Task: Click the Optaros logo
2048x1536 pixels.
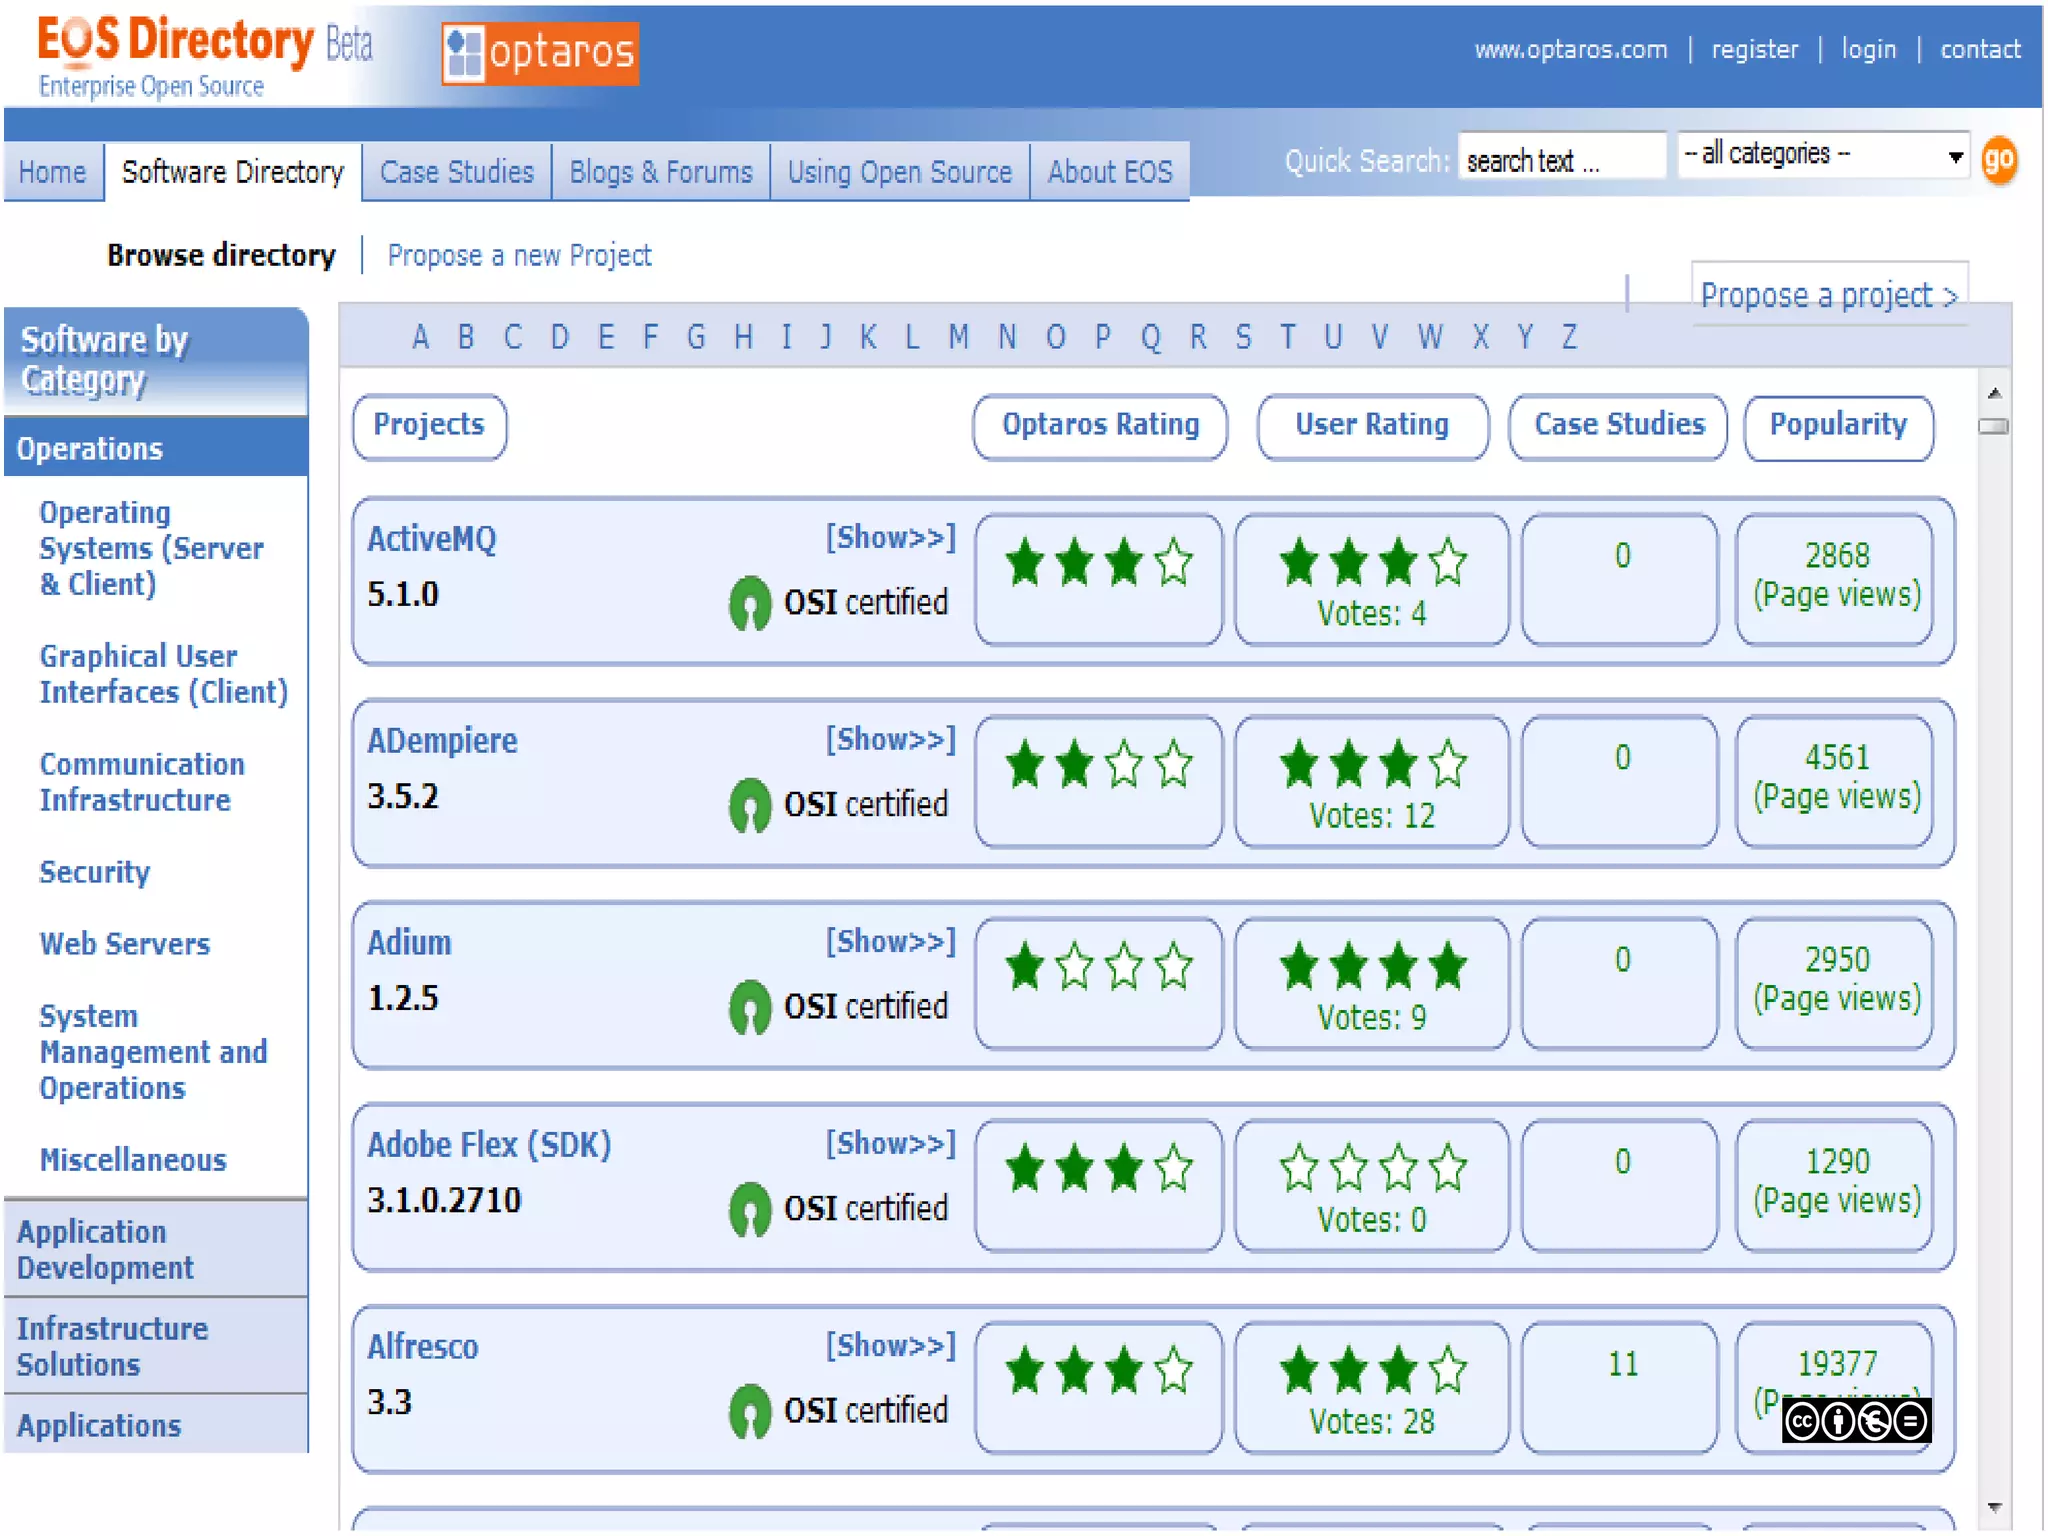Action: click(x=540, y=53)
